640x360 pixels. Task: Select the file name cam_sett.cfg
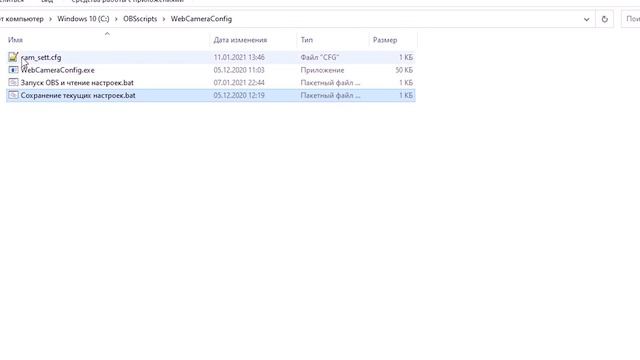click(x=41, y=58)
